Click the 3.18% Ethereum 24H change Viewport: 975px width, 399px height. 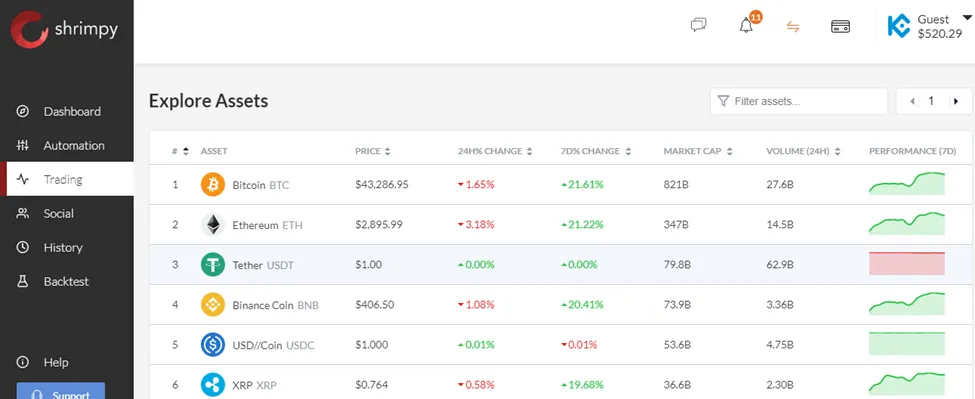(476, 225)
